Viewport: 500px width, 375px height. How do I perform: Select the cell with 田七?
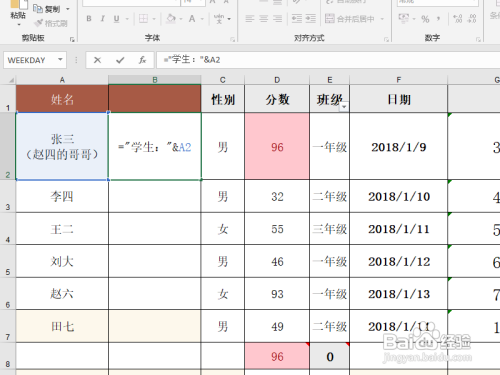click(62, 326)
